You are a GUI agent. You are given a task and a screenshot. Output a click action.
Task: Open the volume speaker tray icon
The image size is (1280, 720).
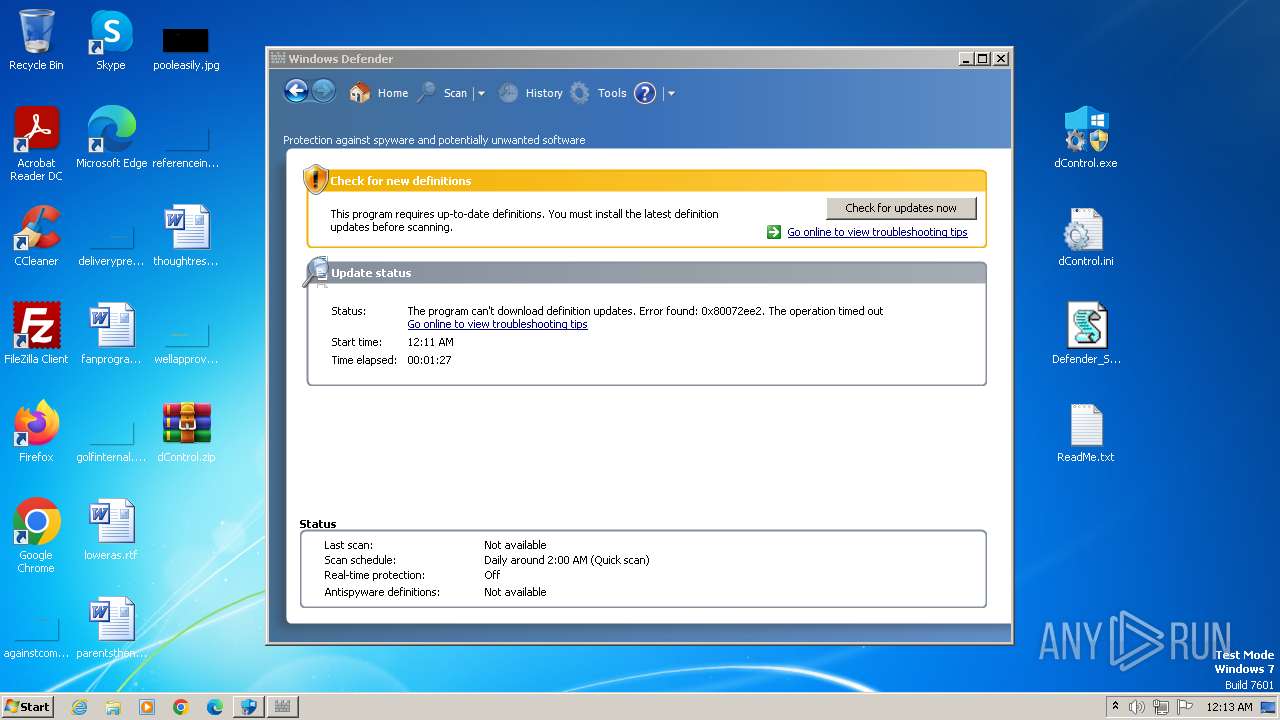(1137, 707)
